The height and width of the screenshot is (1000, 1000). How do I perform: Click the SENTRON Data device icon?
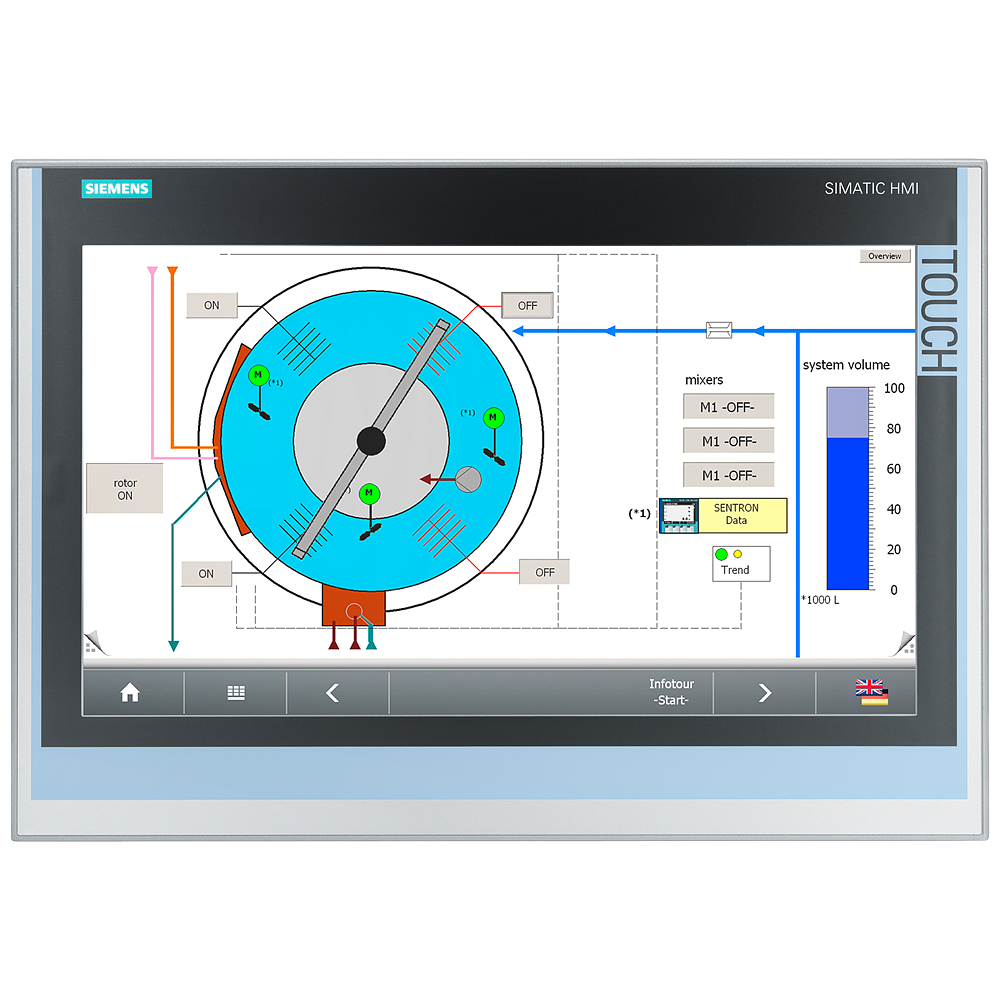[x=680, y=515]
